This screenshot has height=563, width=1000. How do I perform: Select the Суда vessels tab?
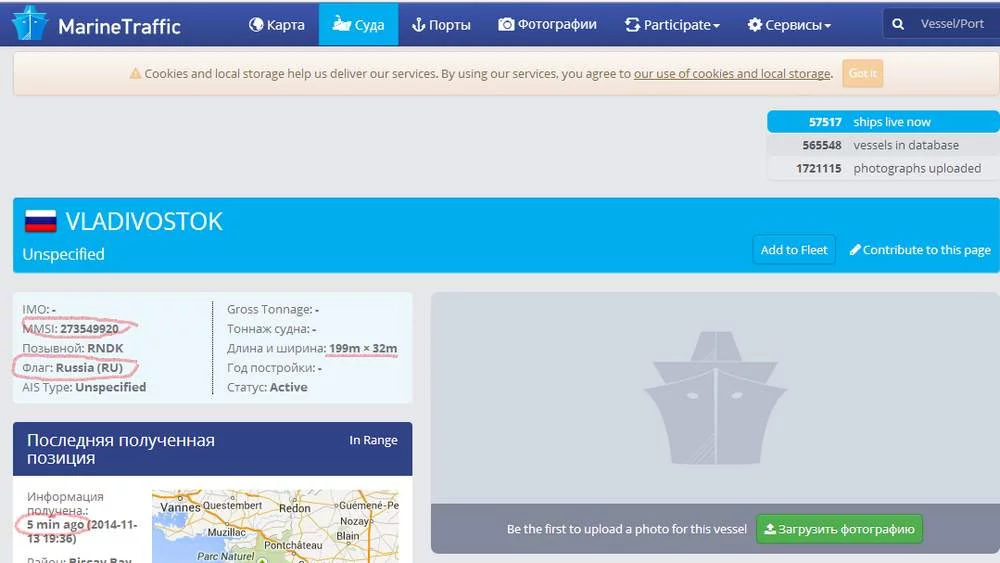[358, 25]
